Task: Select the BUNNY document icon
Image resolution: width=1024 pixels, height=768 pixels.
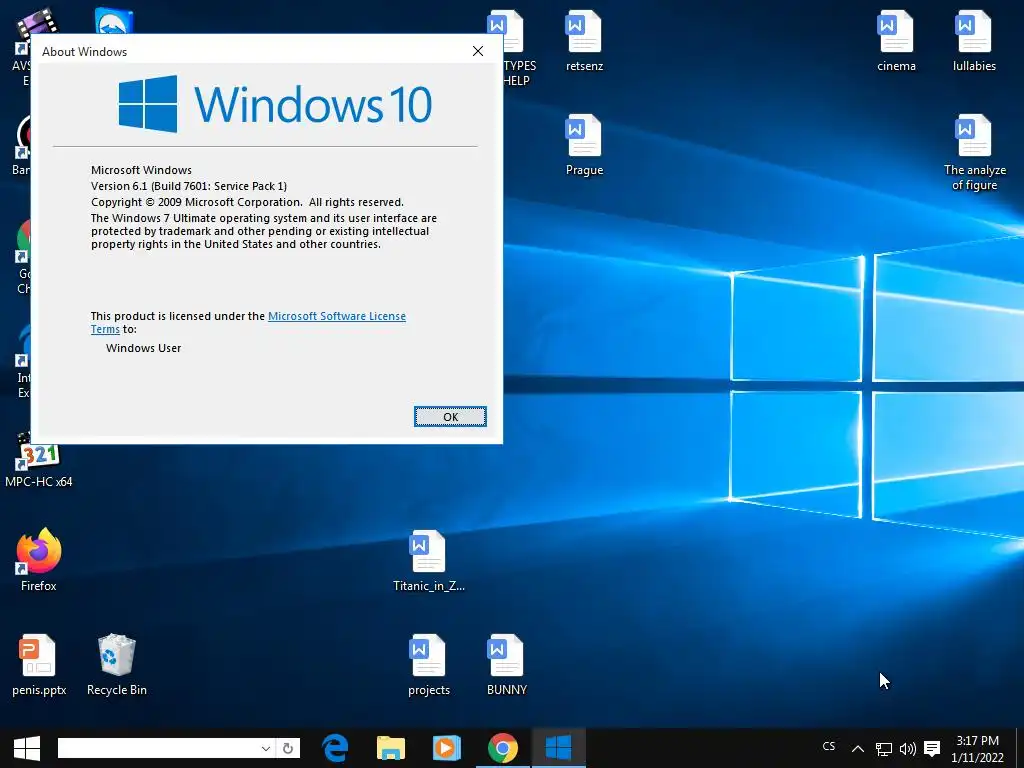Action: 506,665
